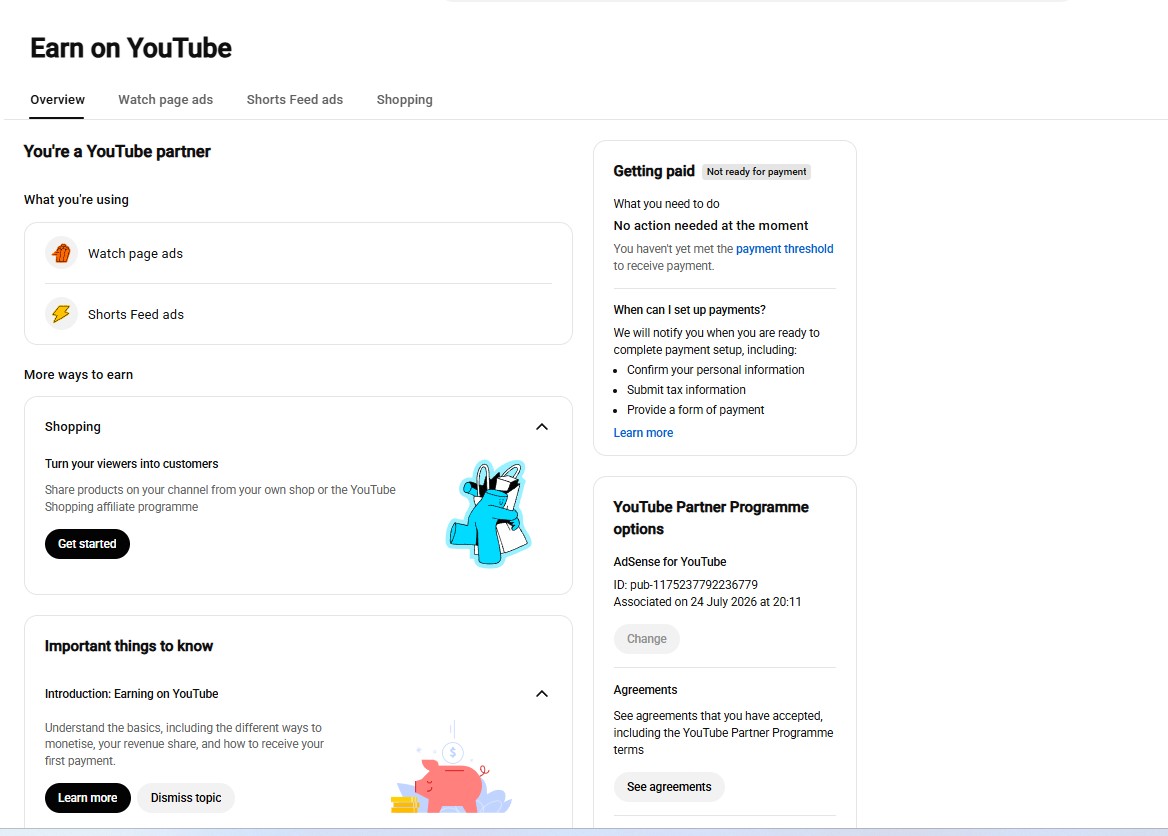Click Learn more link in Getting paid

tap(643, 433)
